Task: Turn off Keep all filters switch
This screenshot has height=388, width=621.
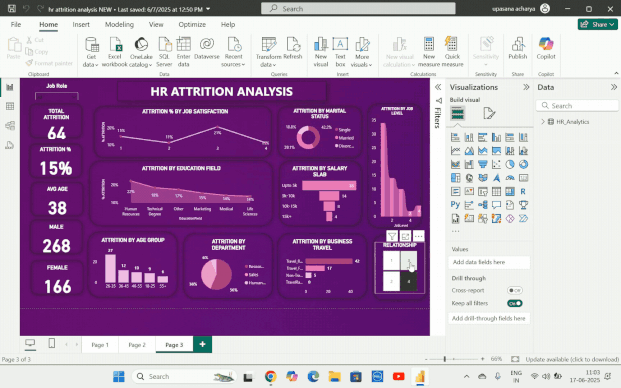Action: click(x=514, y=303)
